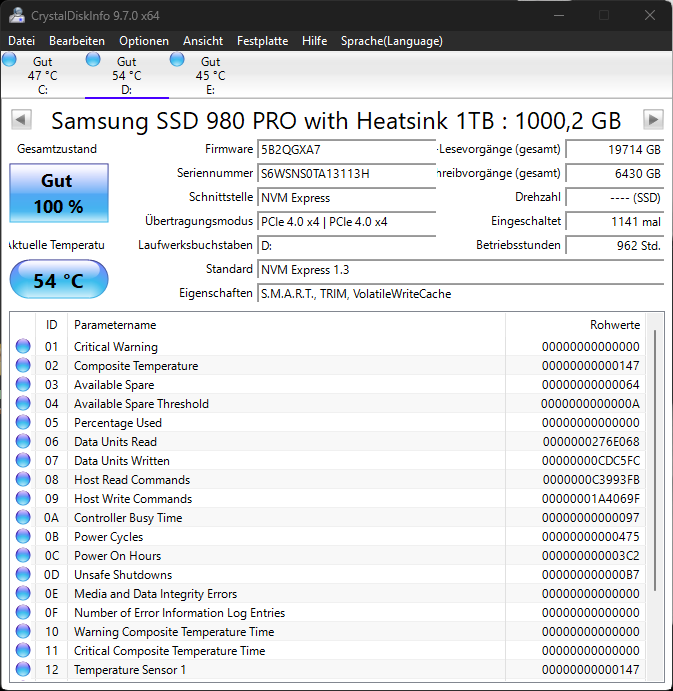Click the status icon for Unsafe Shutdowns
673x691 pixels.
tap(23, 574)
